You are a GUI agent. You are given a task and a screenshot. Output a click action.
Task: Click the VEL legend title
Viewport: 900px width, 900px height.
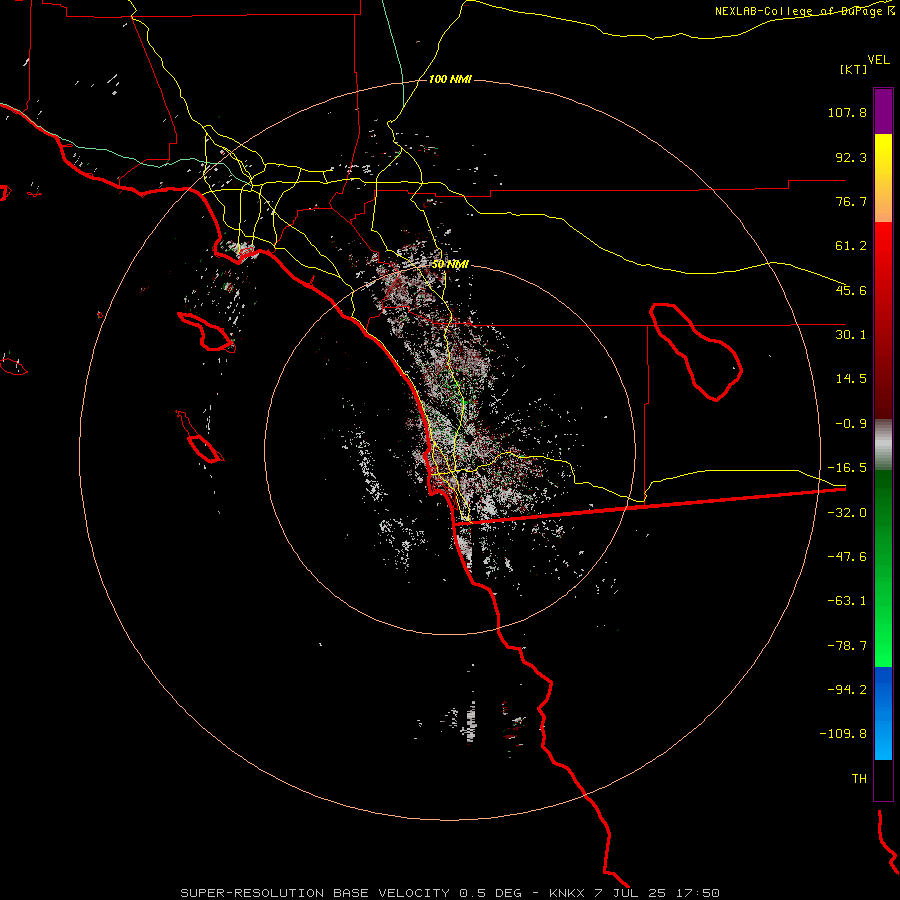pos(878,59)
